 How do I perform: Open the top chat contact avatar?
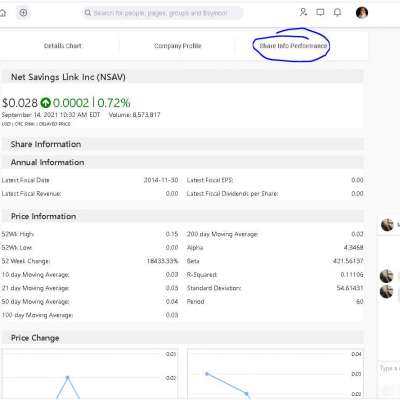387,225
